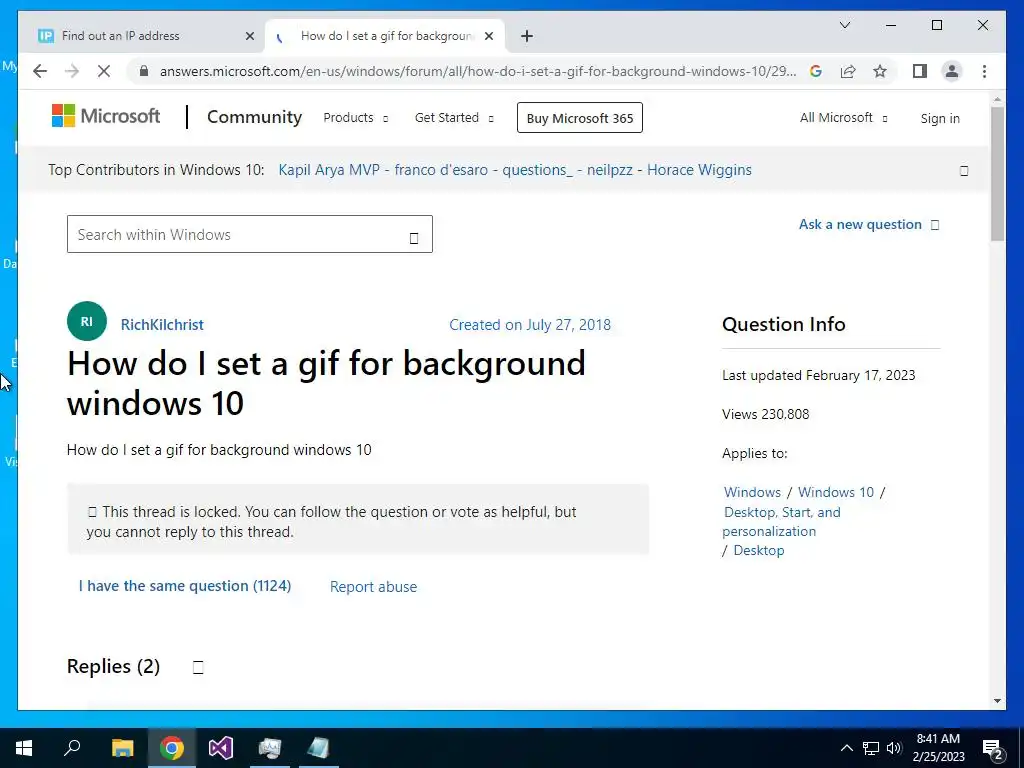
Task: Click the Search within Windows field
Action: (249, 234)
